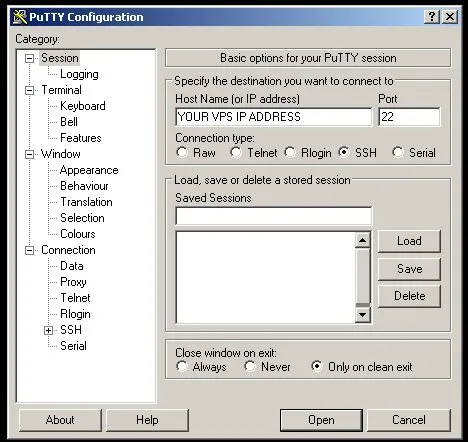The width and height of the screenshot is (468, 442).
Task: Open the Telnet category in the tree
Action: [75, 298]
